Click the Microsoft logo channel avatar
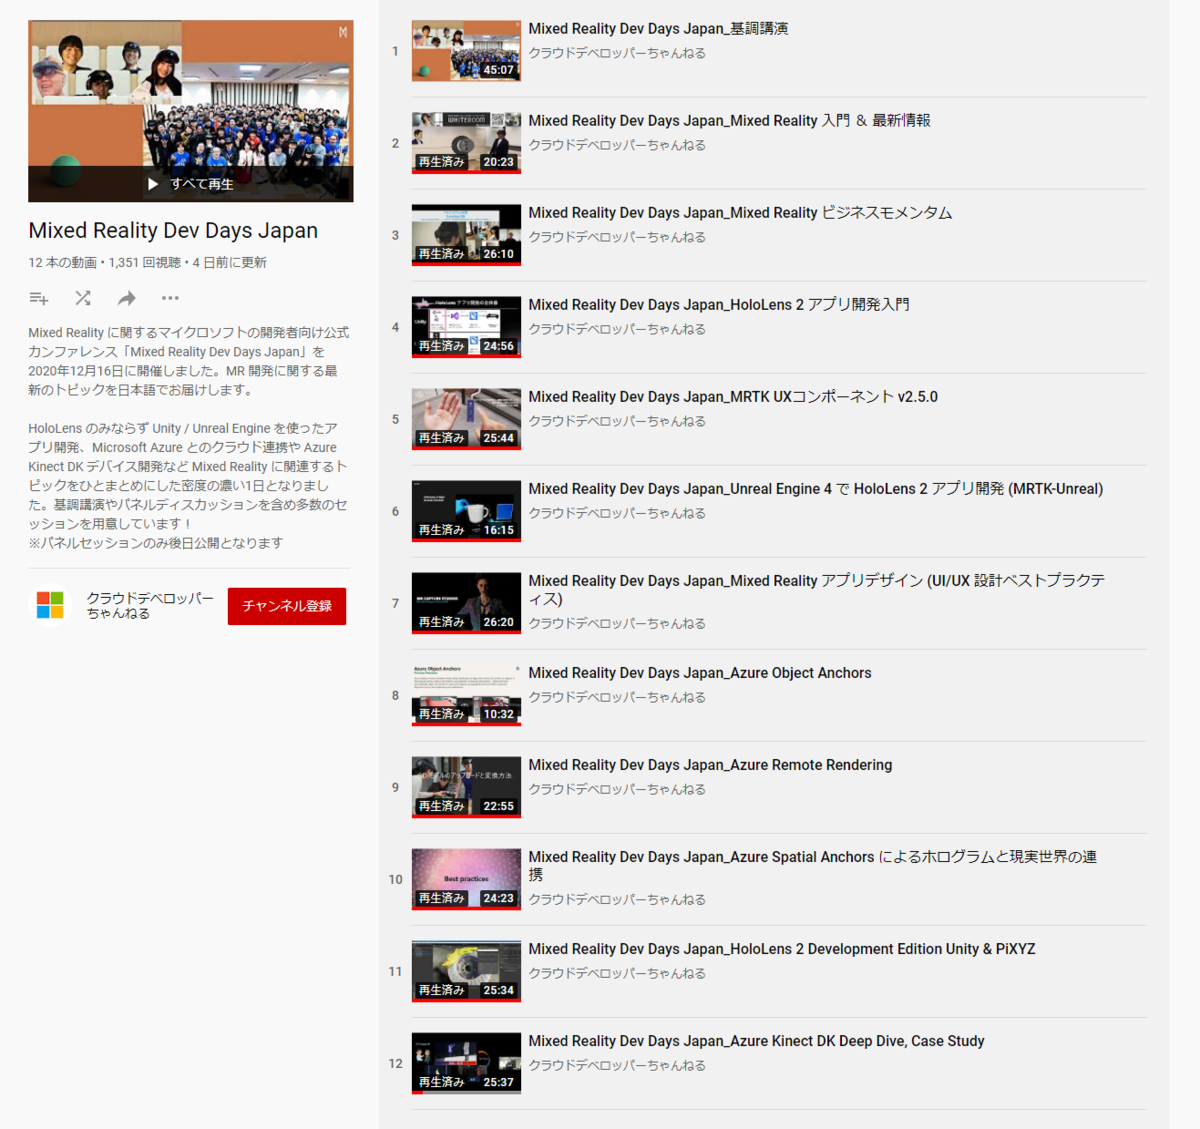The width and height of the screenshot is (1200, 1129). 50,605
